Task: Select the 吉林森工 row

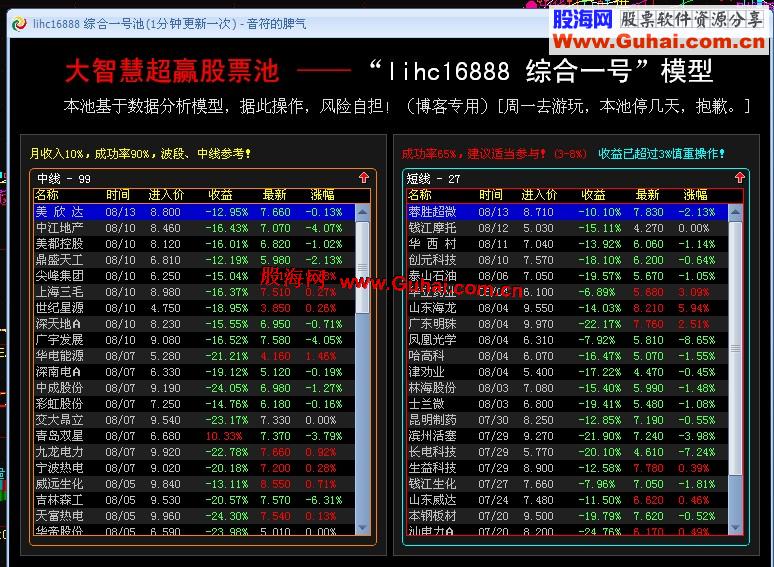Action: [194, 500]
